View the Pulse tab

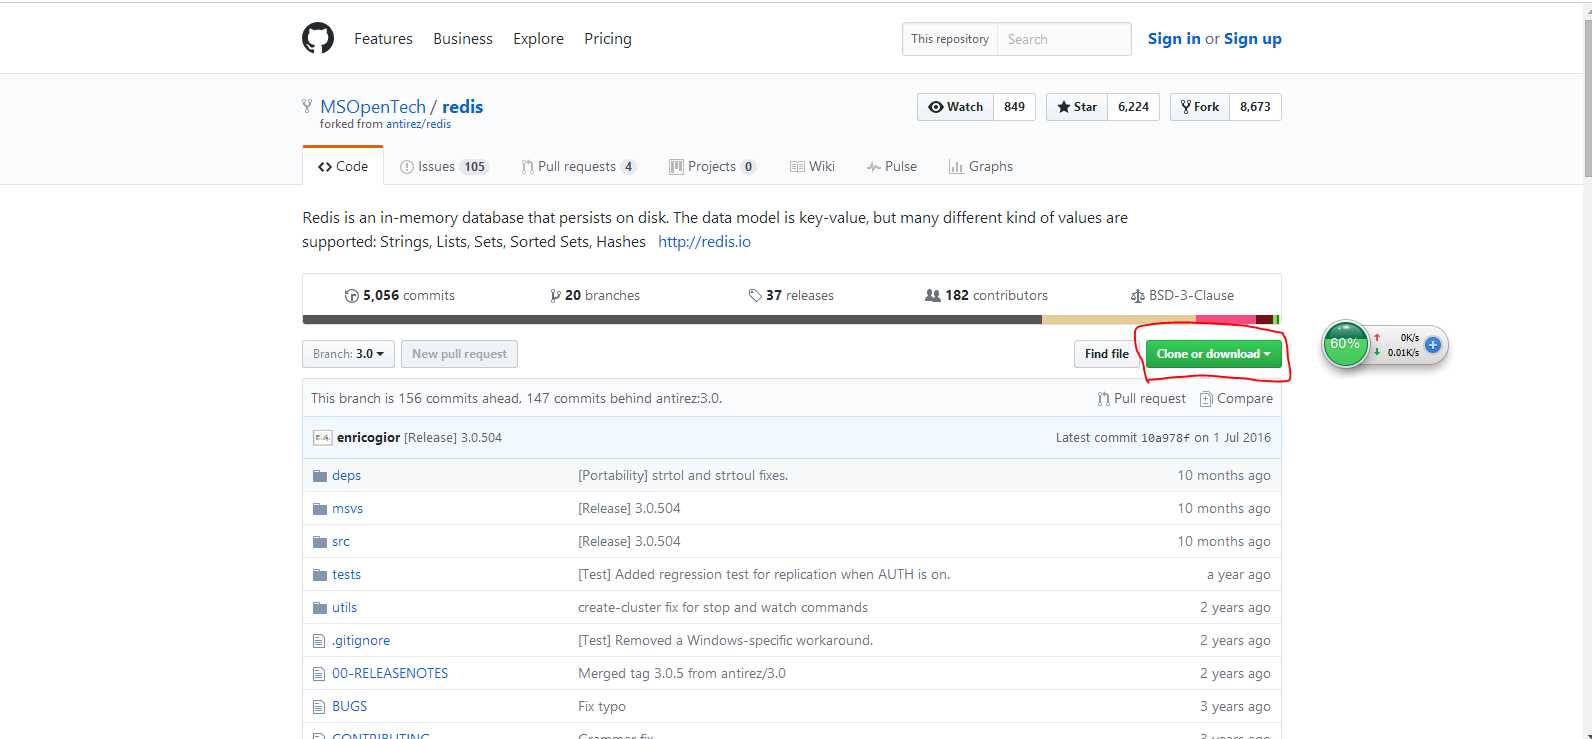tap(892, 166)
